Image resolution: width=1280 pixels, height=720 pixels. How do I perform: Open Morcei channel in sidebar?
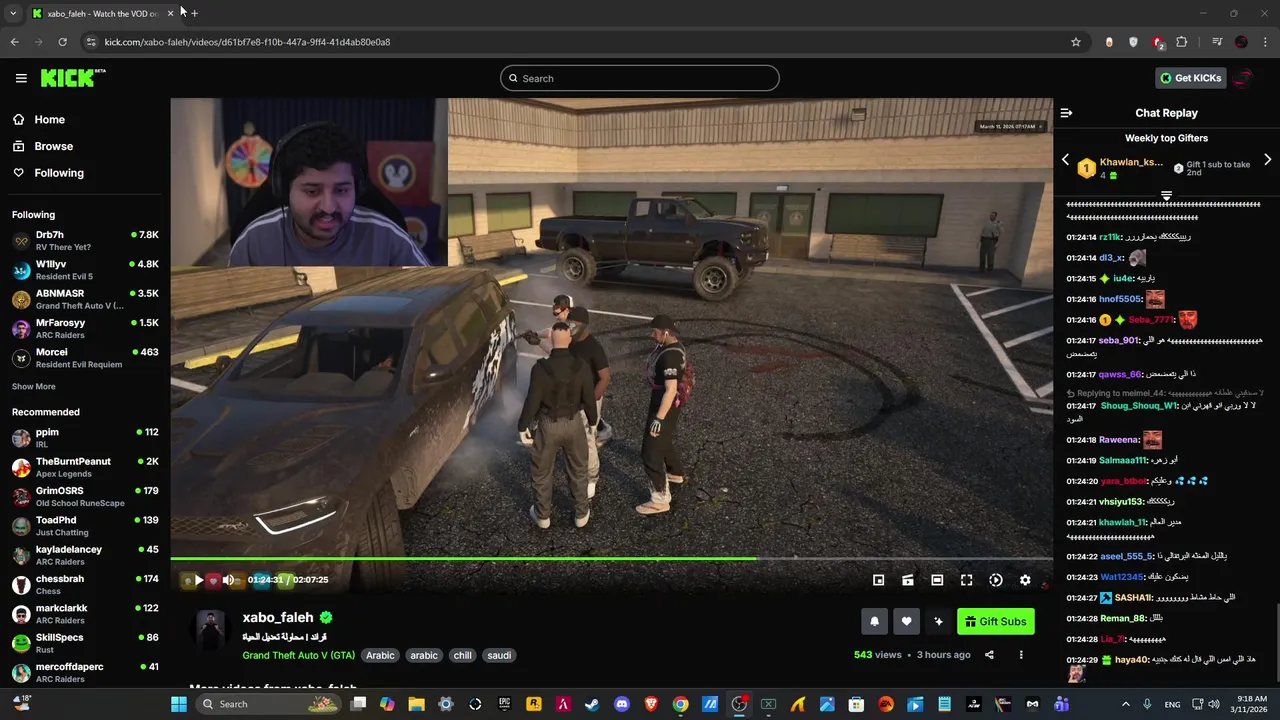coord(85,358)
